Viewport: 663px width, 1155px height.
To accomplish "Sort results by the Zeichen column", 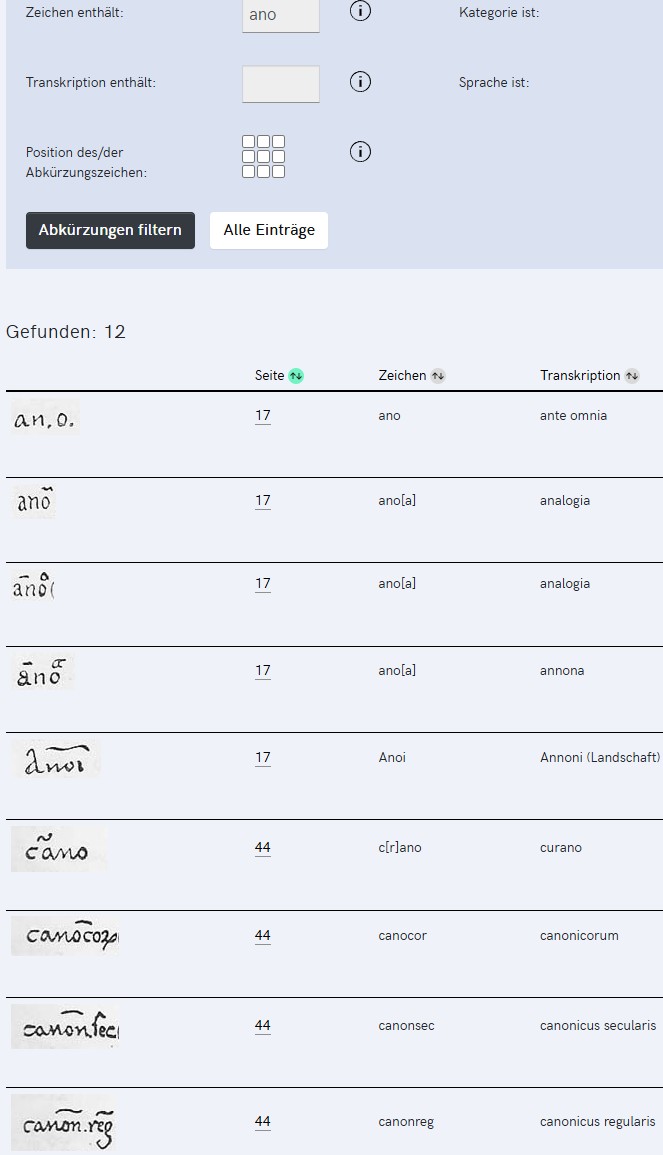I will 438,376.
